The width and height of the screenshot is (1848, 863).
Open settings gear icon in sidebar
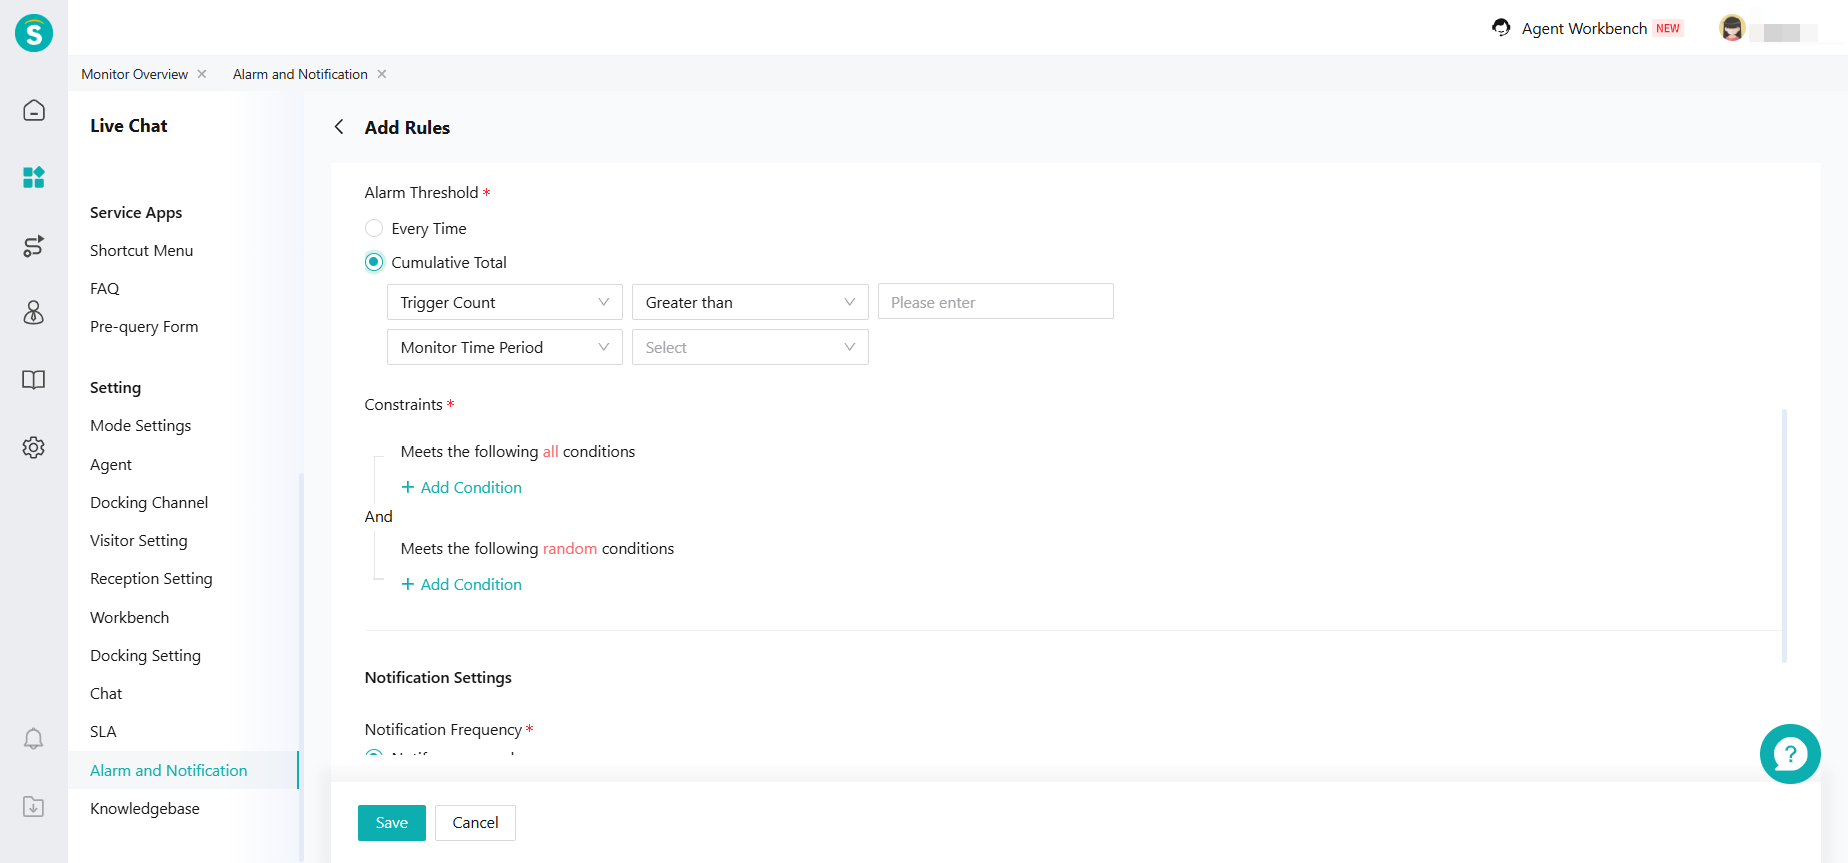(34, 447)
